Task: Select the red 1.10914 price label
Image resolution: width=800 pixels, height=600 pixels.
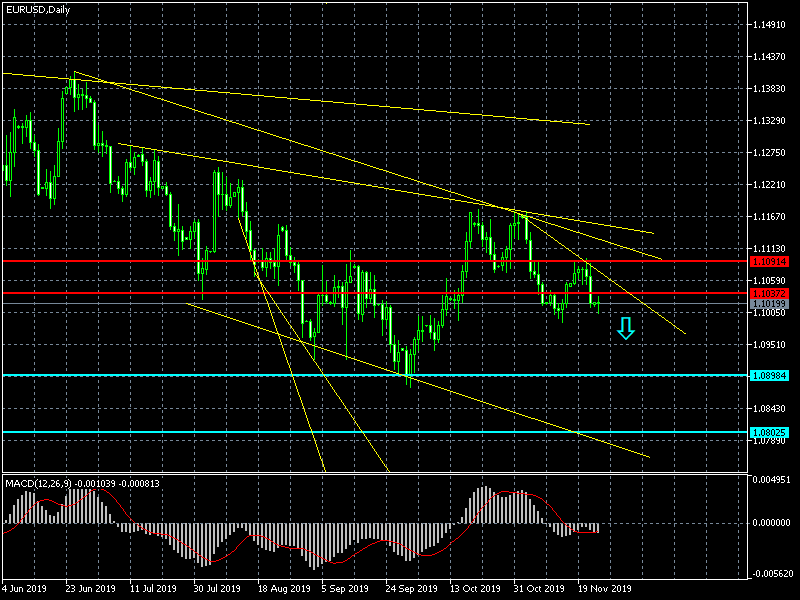Action: (x=769, y=262)
